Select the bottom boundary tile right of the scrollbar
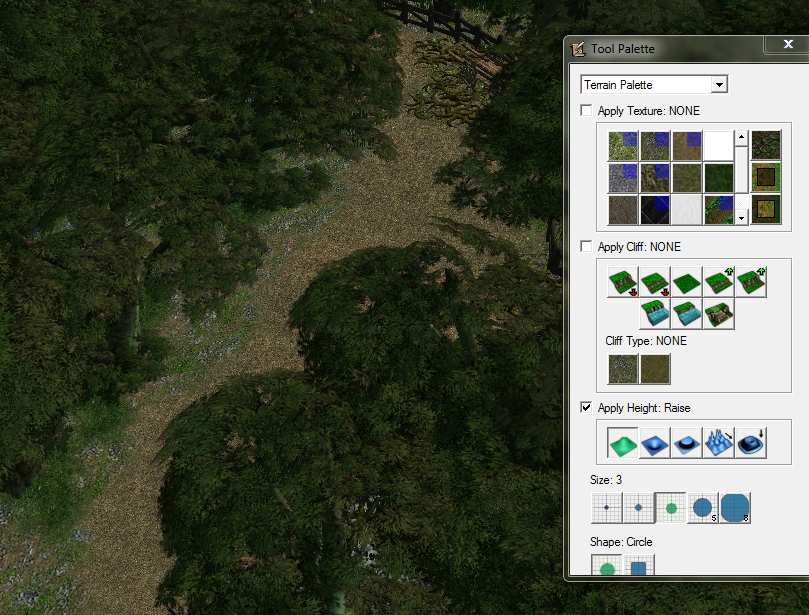Screen dimensions: 809x615 click(x=766, y=209)
